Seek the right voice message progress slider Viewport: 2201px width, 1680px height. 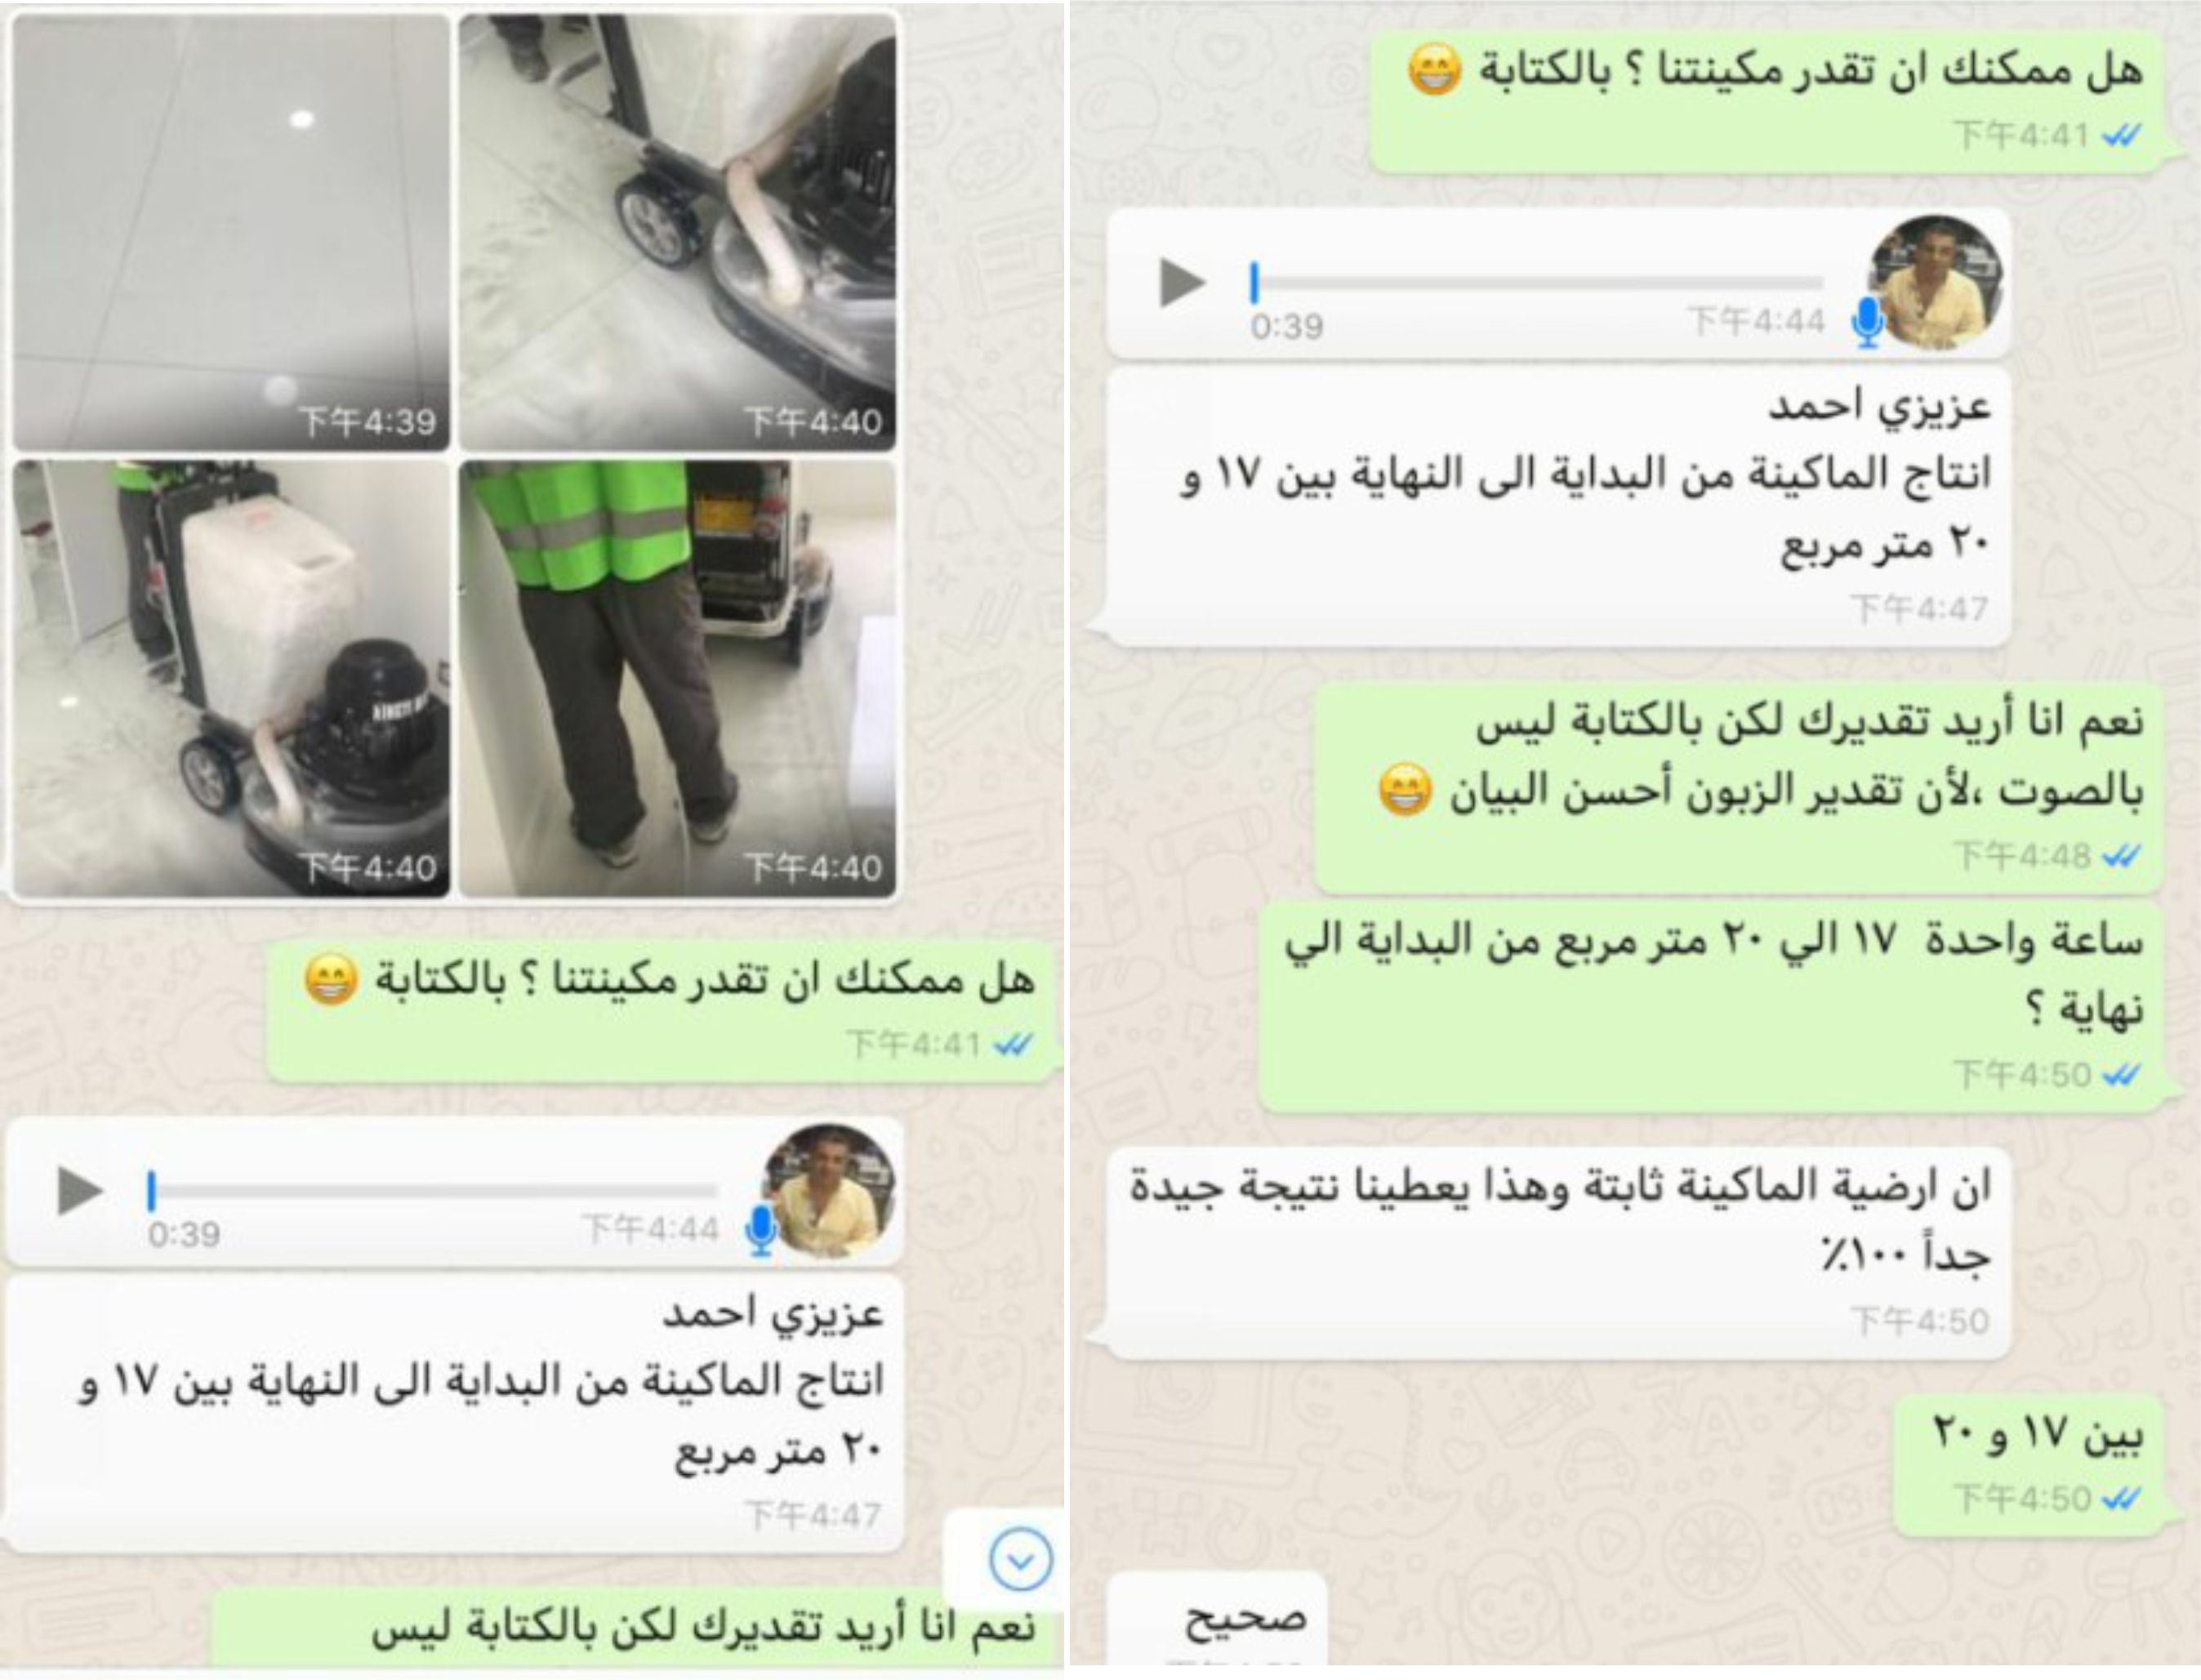(x=1538, y=283)
